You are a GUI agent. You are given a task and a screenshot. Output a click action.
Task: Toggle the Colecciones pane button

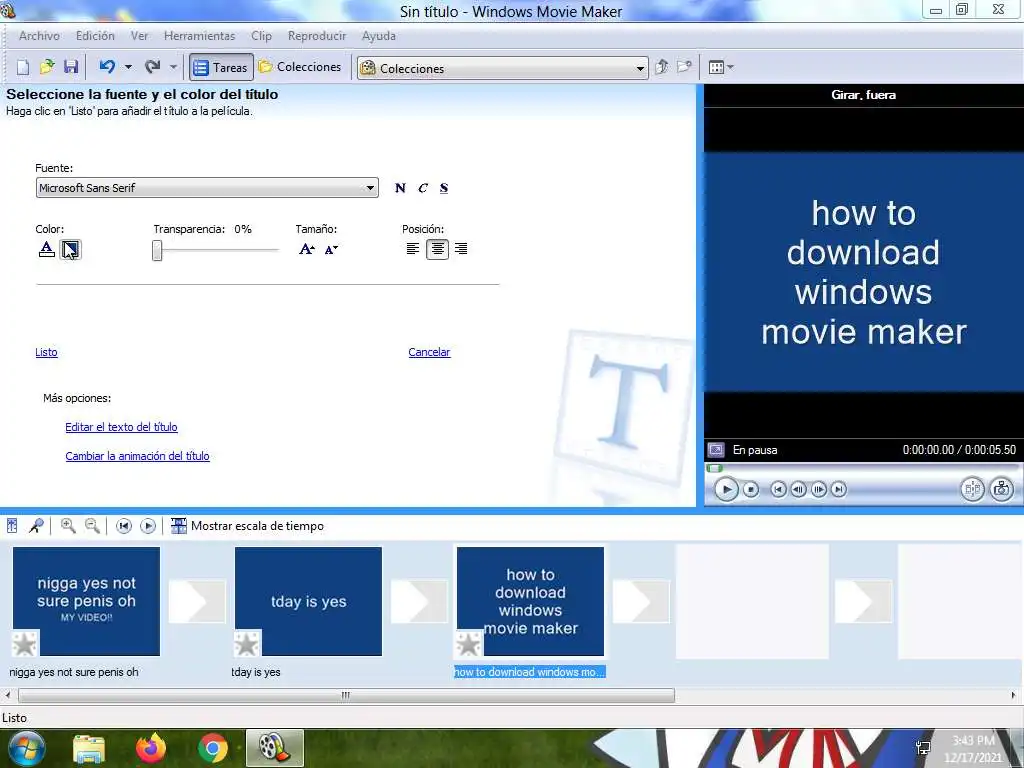(x=300, y=67)
